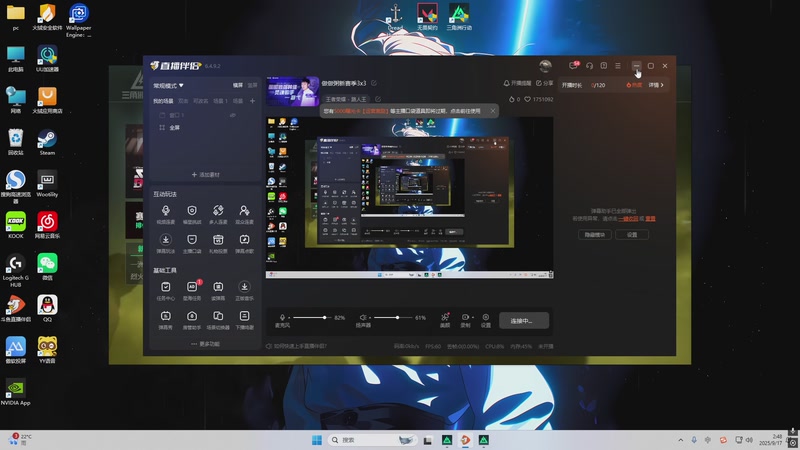Open the KOOK desktop icon

tap(16, 224)
